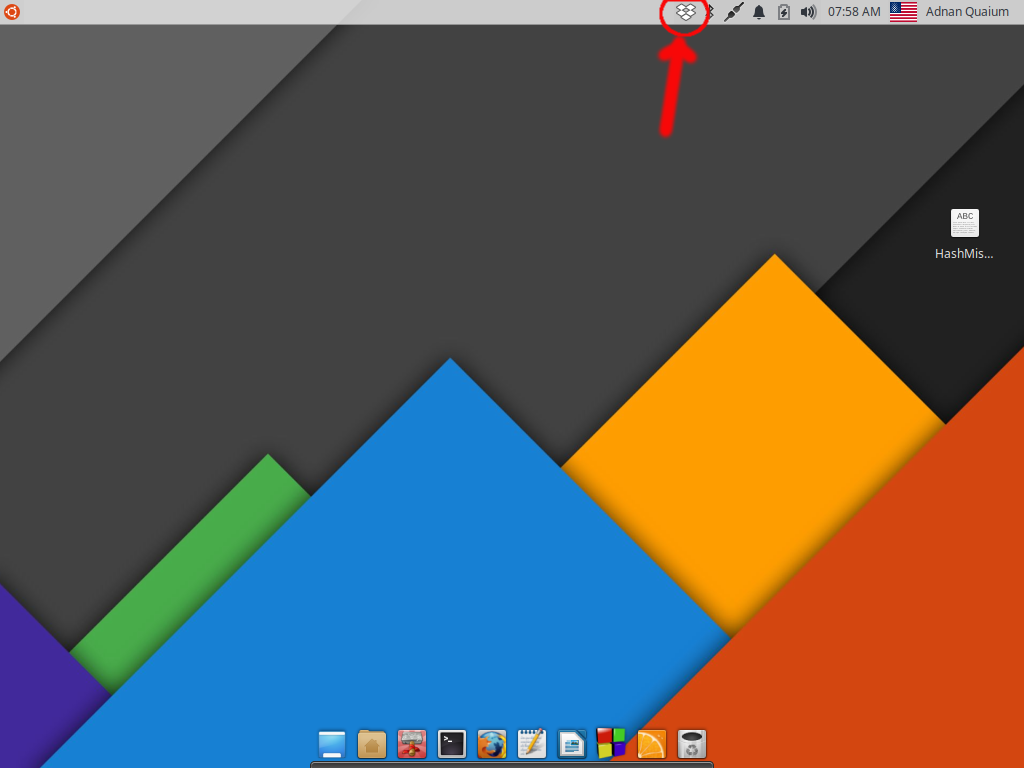Screen dimensions: 1024x768
Task: Toggle Bluetooth from the system tray
Action: coord(710,12)
